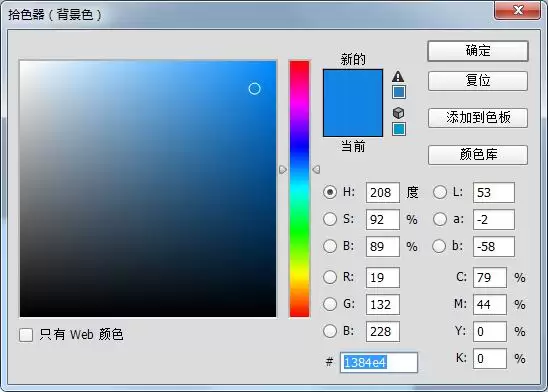Click the new color preview swatch

click(x=353, y=86)
